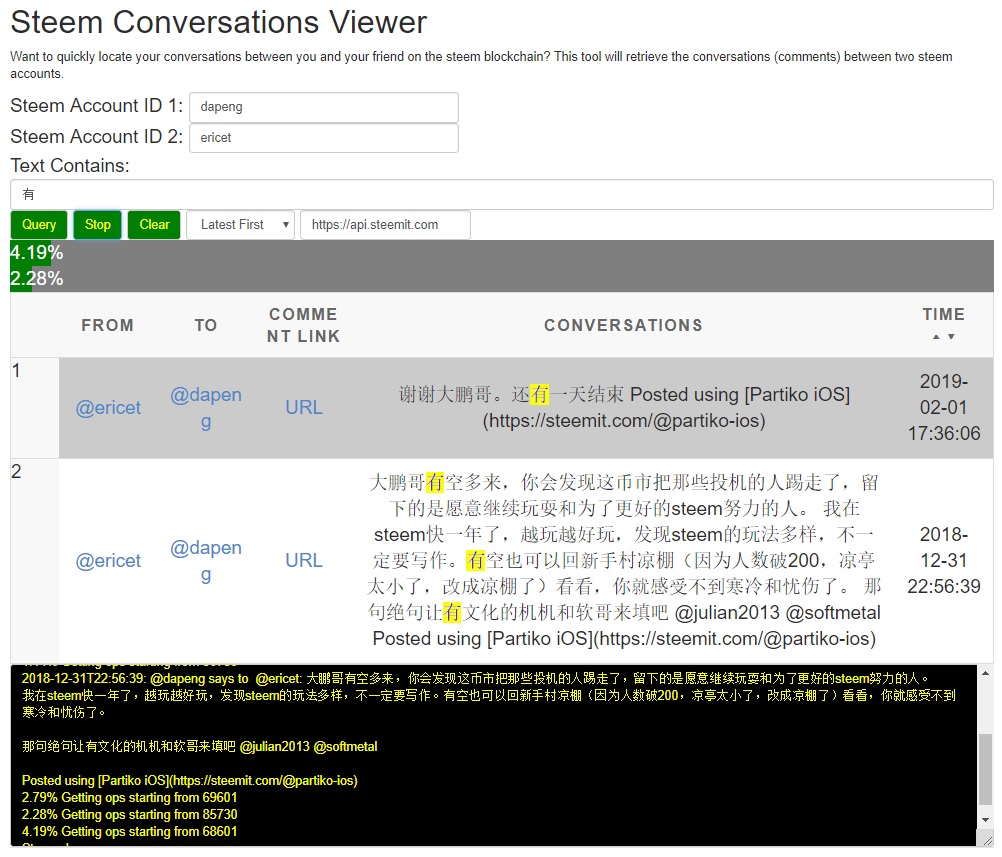This screenshot has height=857, width=1002.
Task: Focus the Steem Account ID 2 field
Action: click(323, 138)
